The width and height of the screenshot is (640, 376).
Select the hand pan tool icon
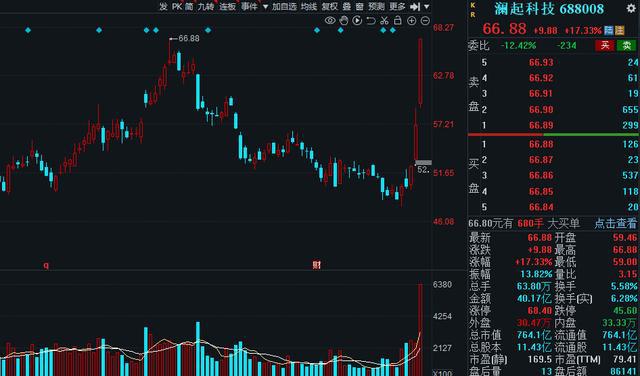pyautogui.click(x=344, y=20)
